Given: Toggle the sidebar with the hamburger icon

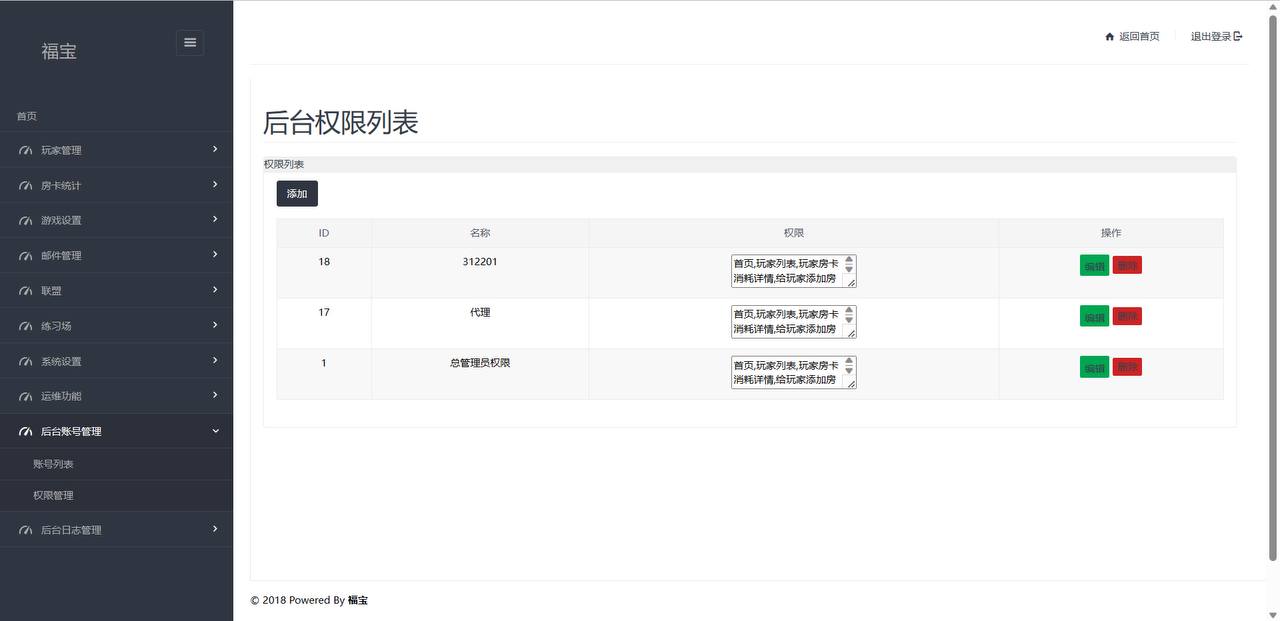Looking at the screenshot, I should (190, 42).
